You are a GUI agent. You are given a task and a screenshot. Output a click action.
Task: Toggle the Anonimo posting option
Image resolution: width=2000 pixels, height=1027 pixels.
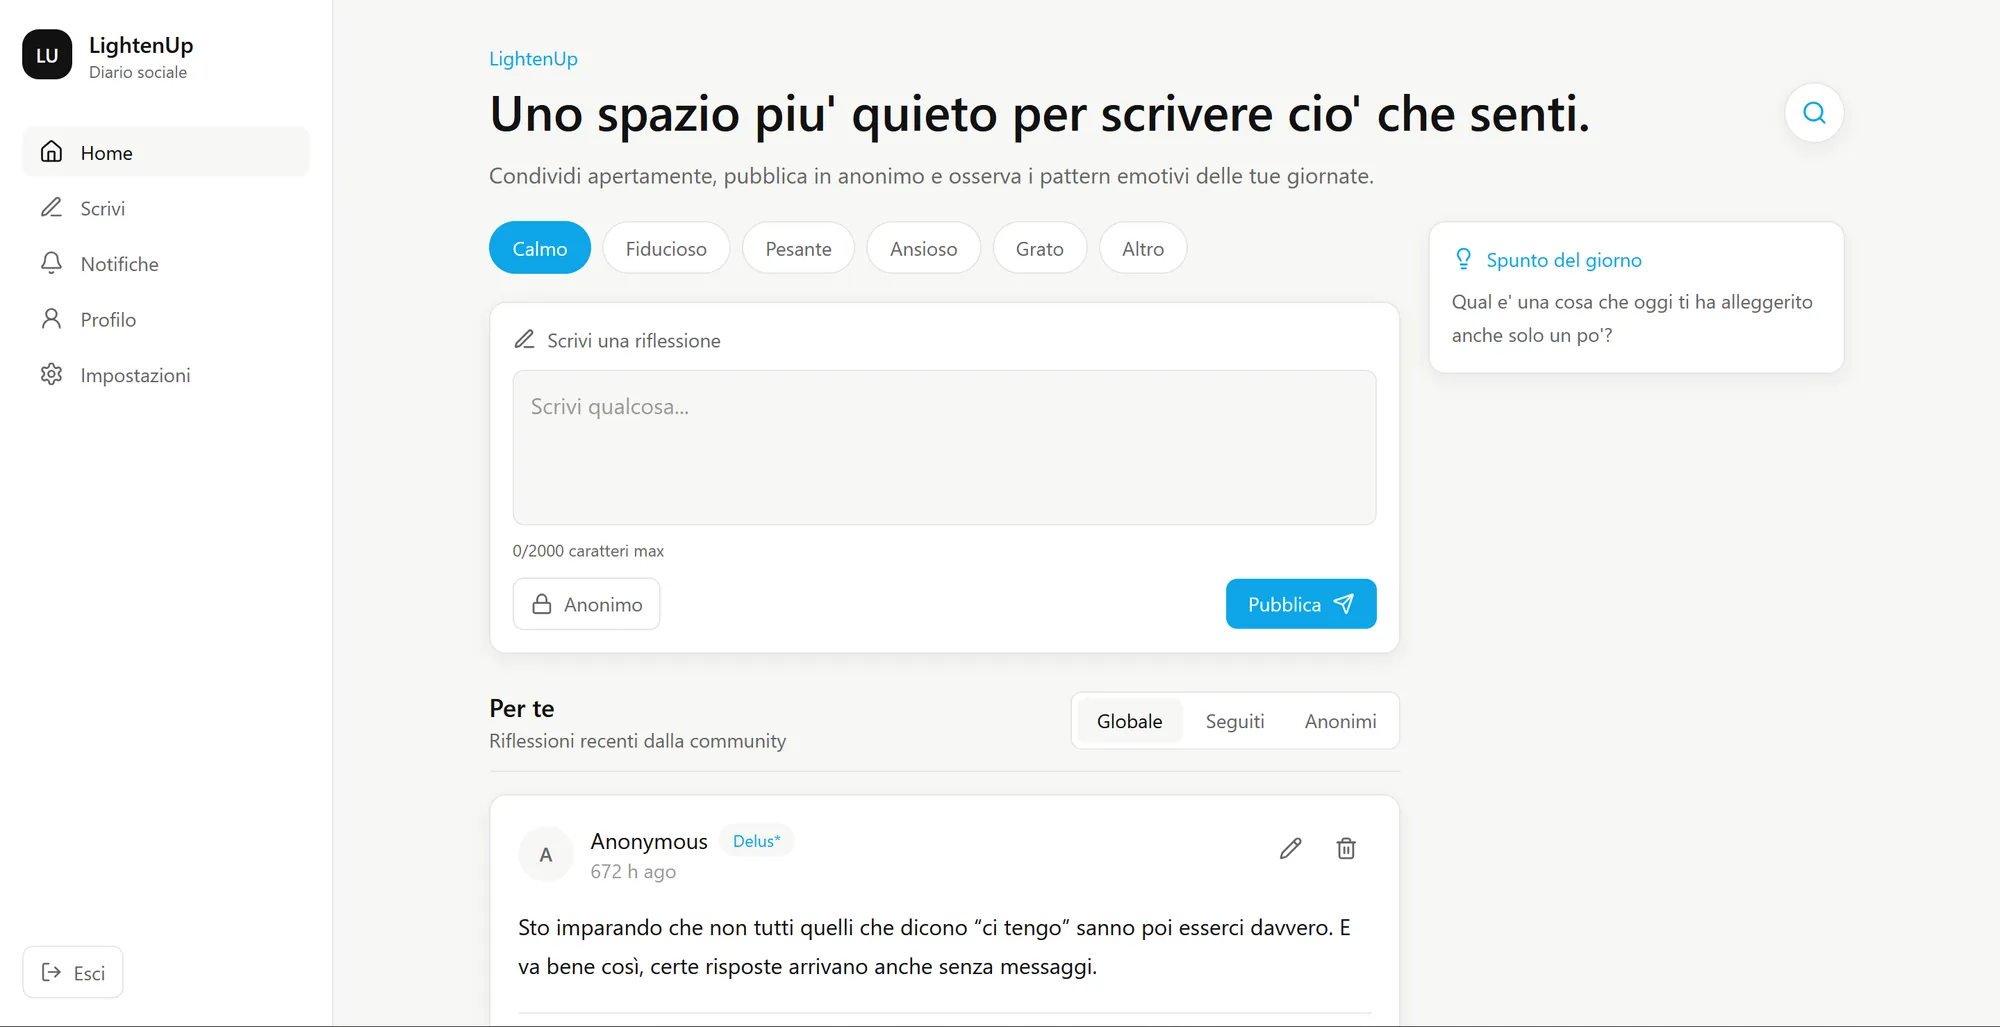point(586,604)
